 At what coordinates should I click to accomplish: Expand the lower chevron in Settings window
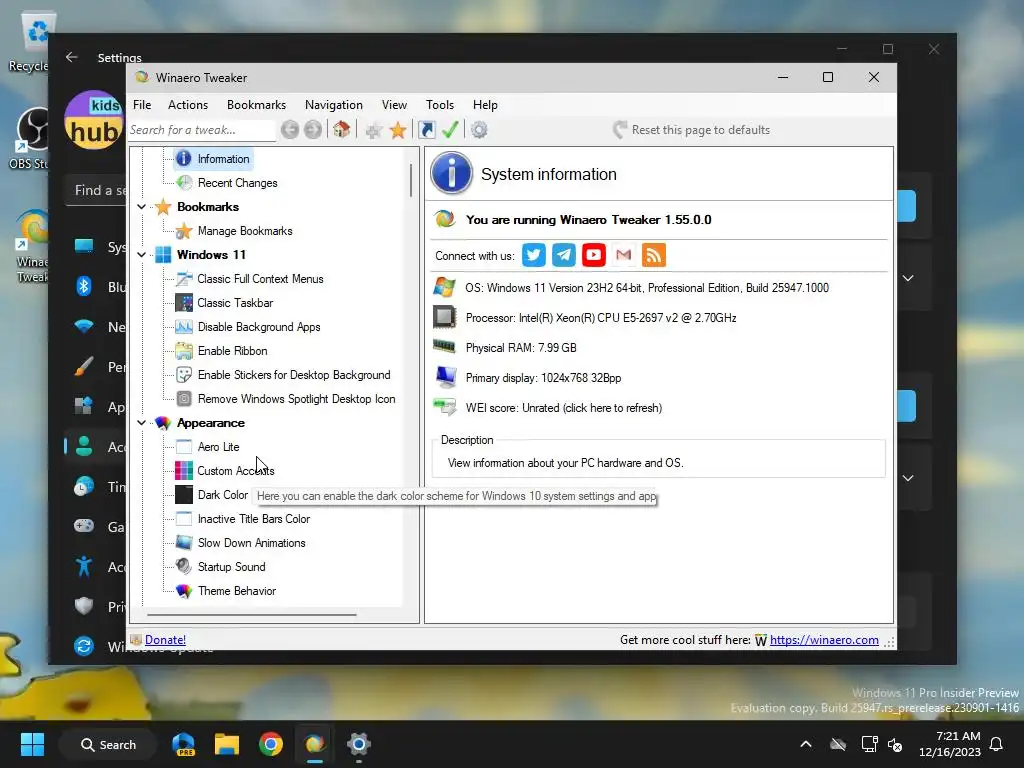908,478
